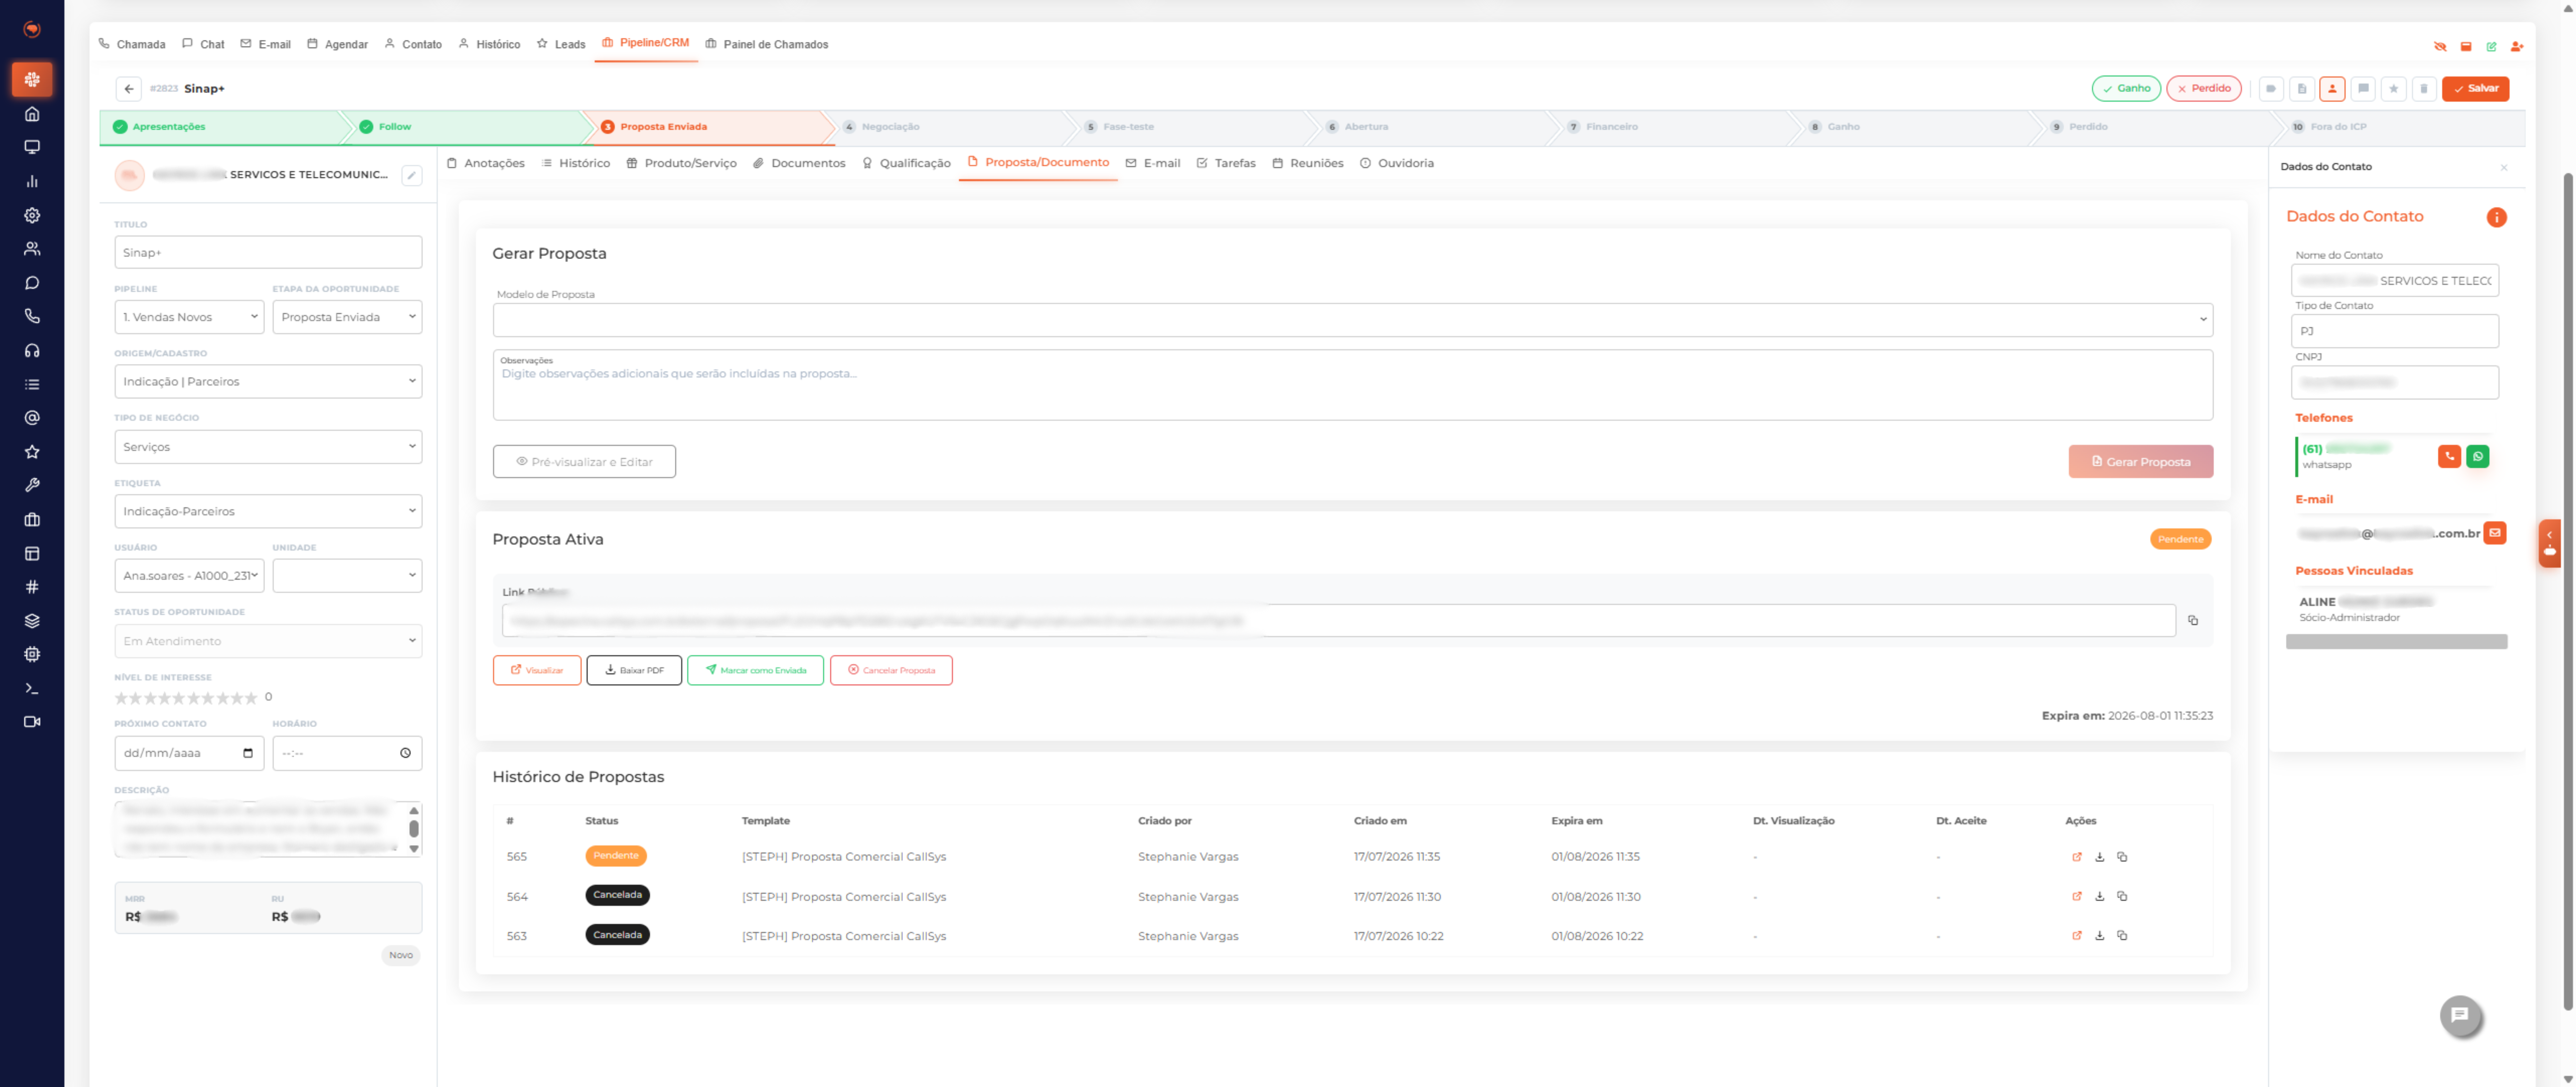Open the layers stack sidebar icon
The image size is (2576, 1087).
click(32, 621)
